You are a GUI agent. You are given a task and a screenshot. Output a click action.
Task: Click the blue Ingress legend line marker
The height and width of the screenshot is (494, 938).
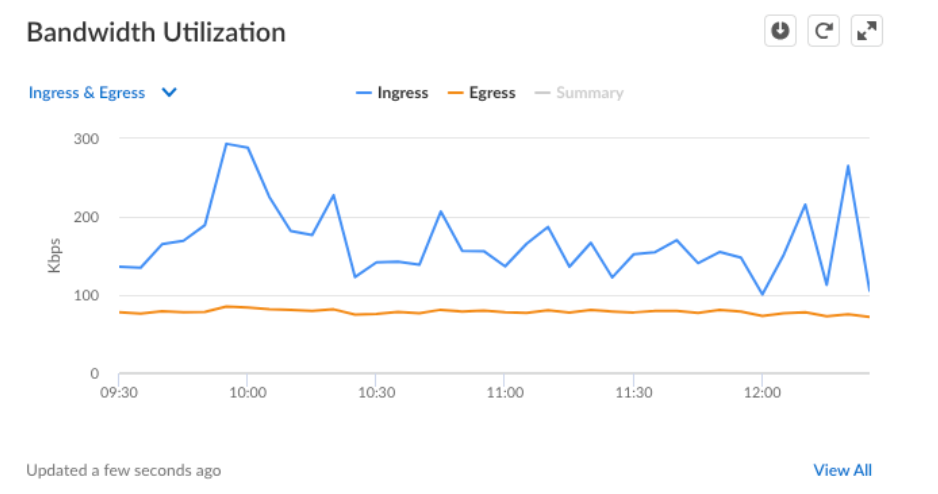[x=363, y=93]
